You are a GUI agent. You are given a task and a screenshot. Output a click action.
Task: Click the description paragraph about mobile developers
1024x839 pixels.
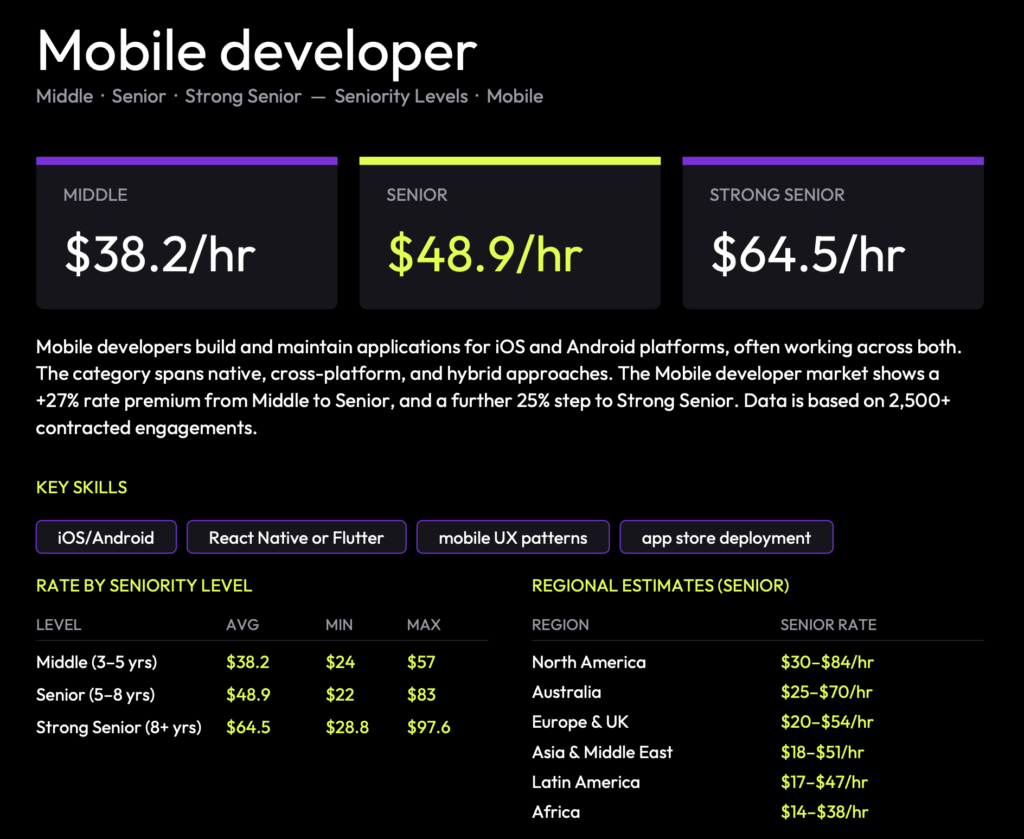pyautogui.click(x=499, y=387)
